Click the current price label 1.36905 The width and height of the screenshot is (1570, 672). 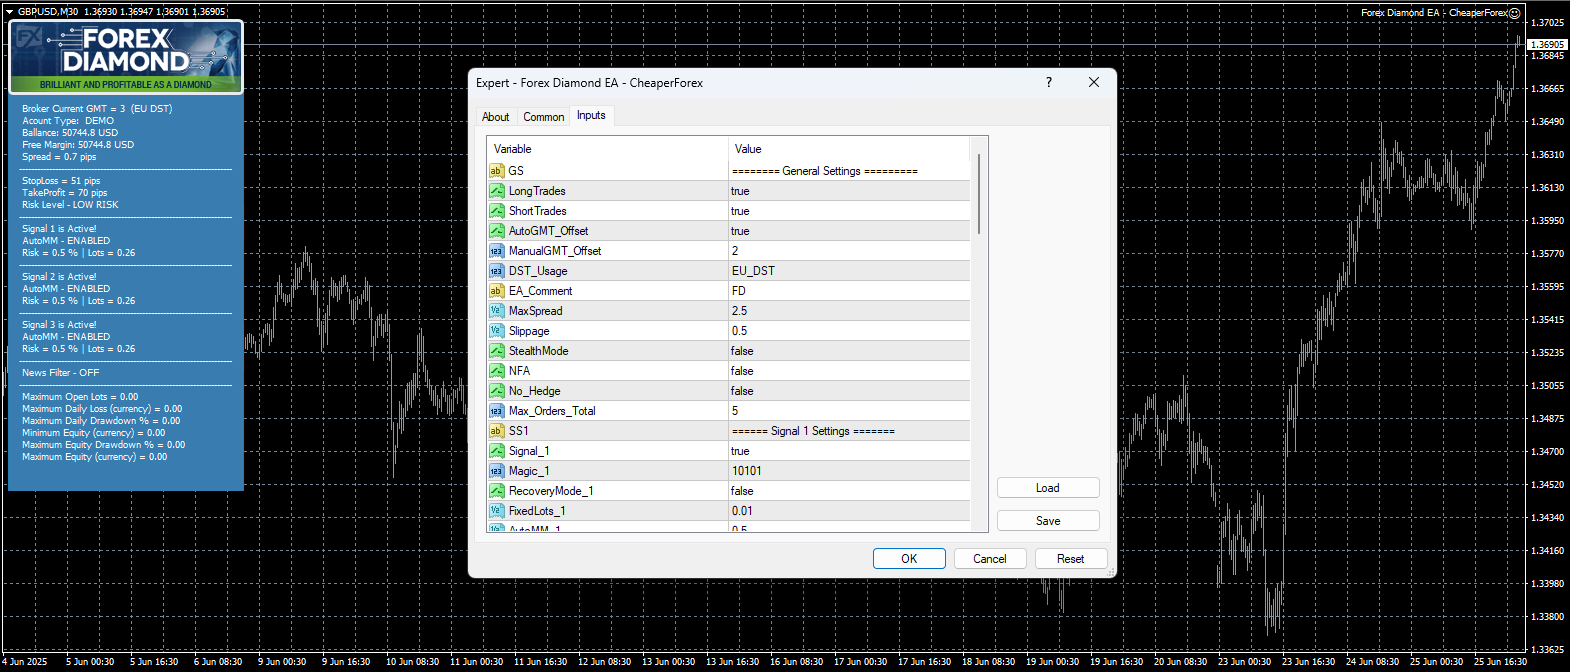pos(1548,45)
